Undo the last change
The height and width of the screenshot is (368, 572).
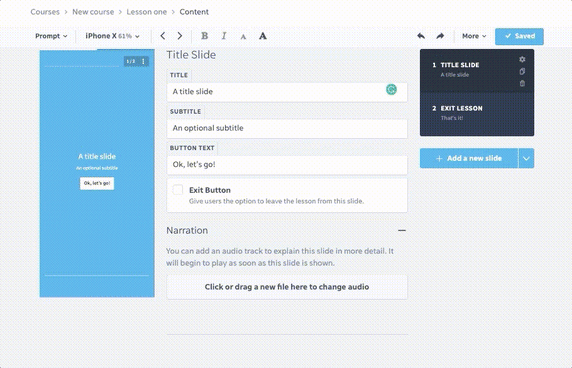[x=421, y=36]
